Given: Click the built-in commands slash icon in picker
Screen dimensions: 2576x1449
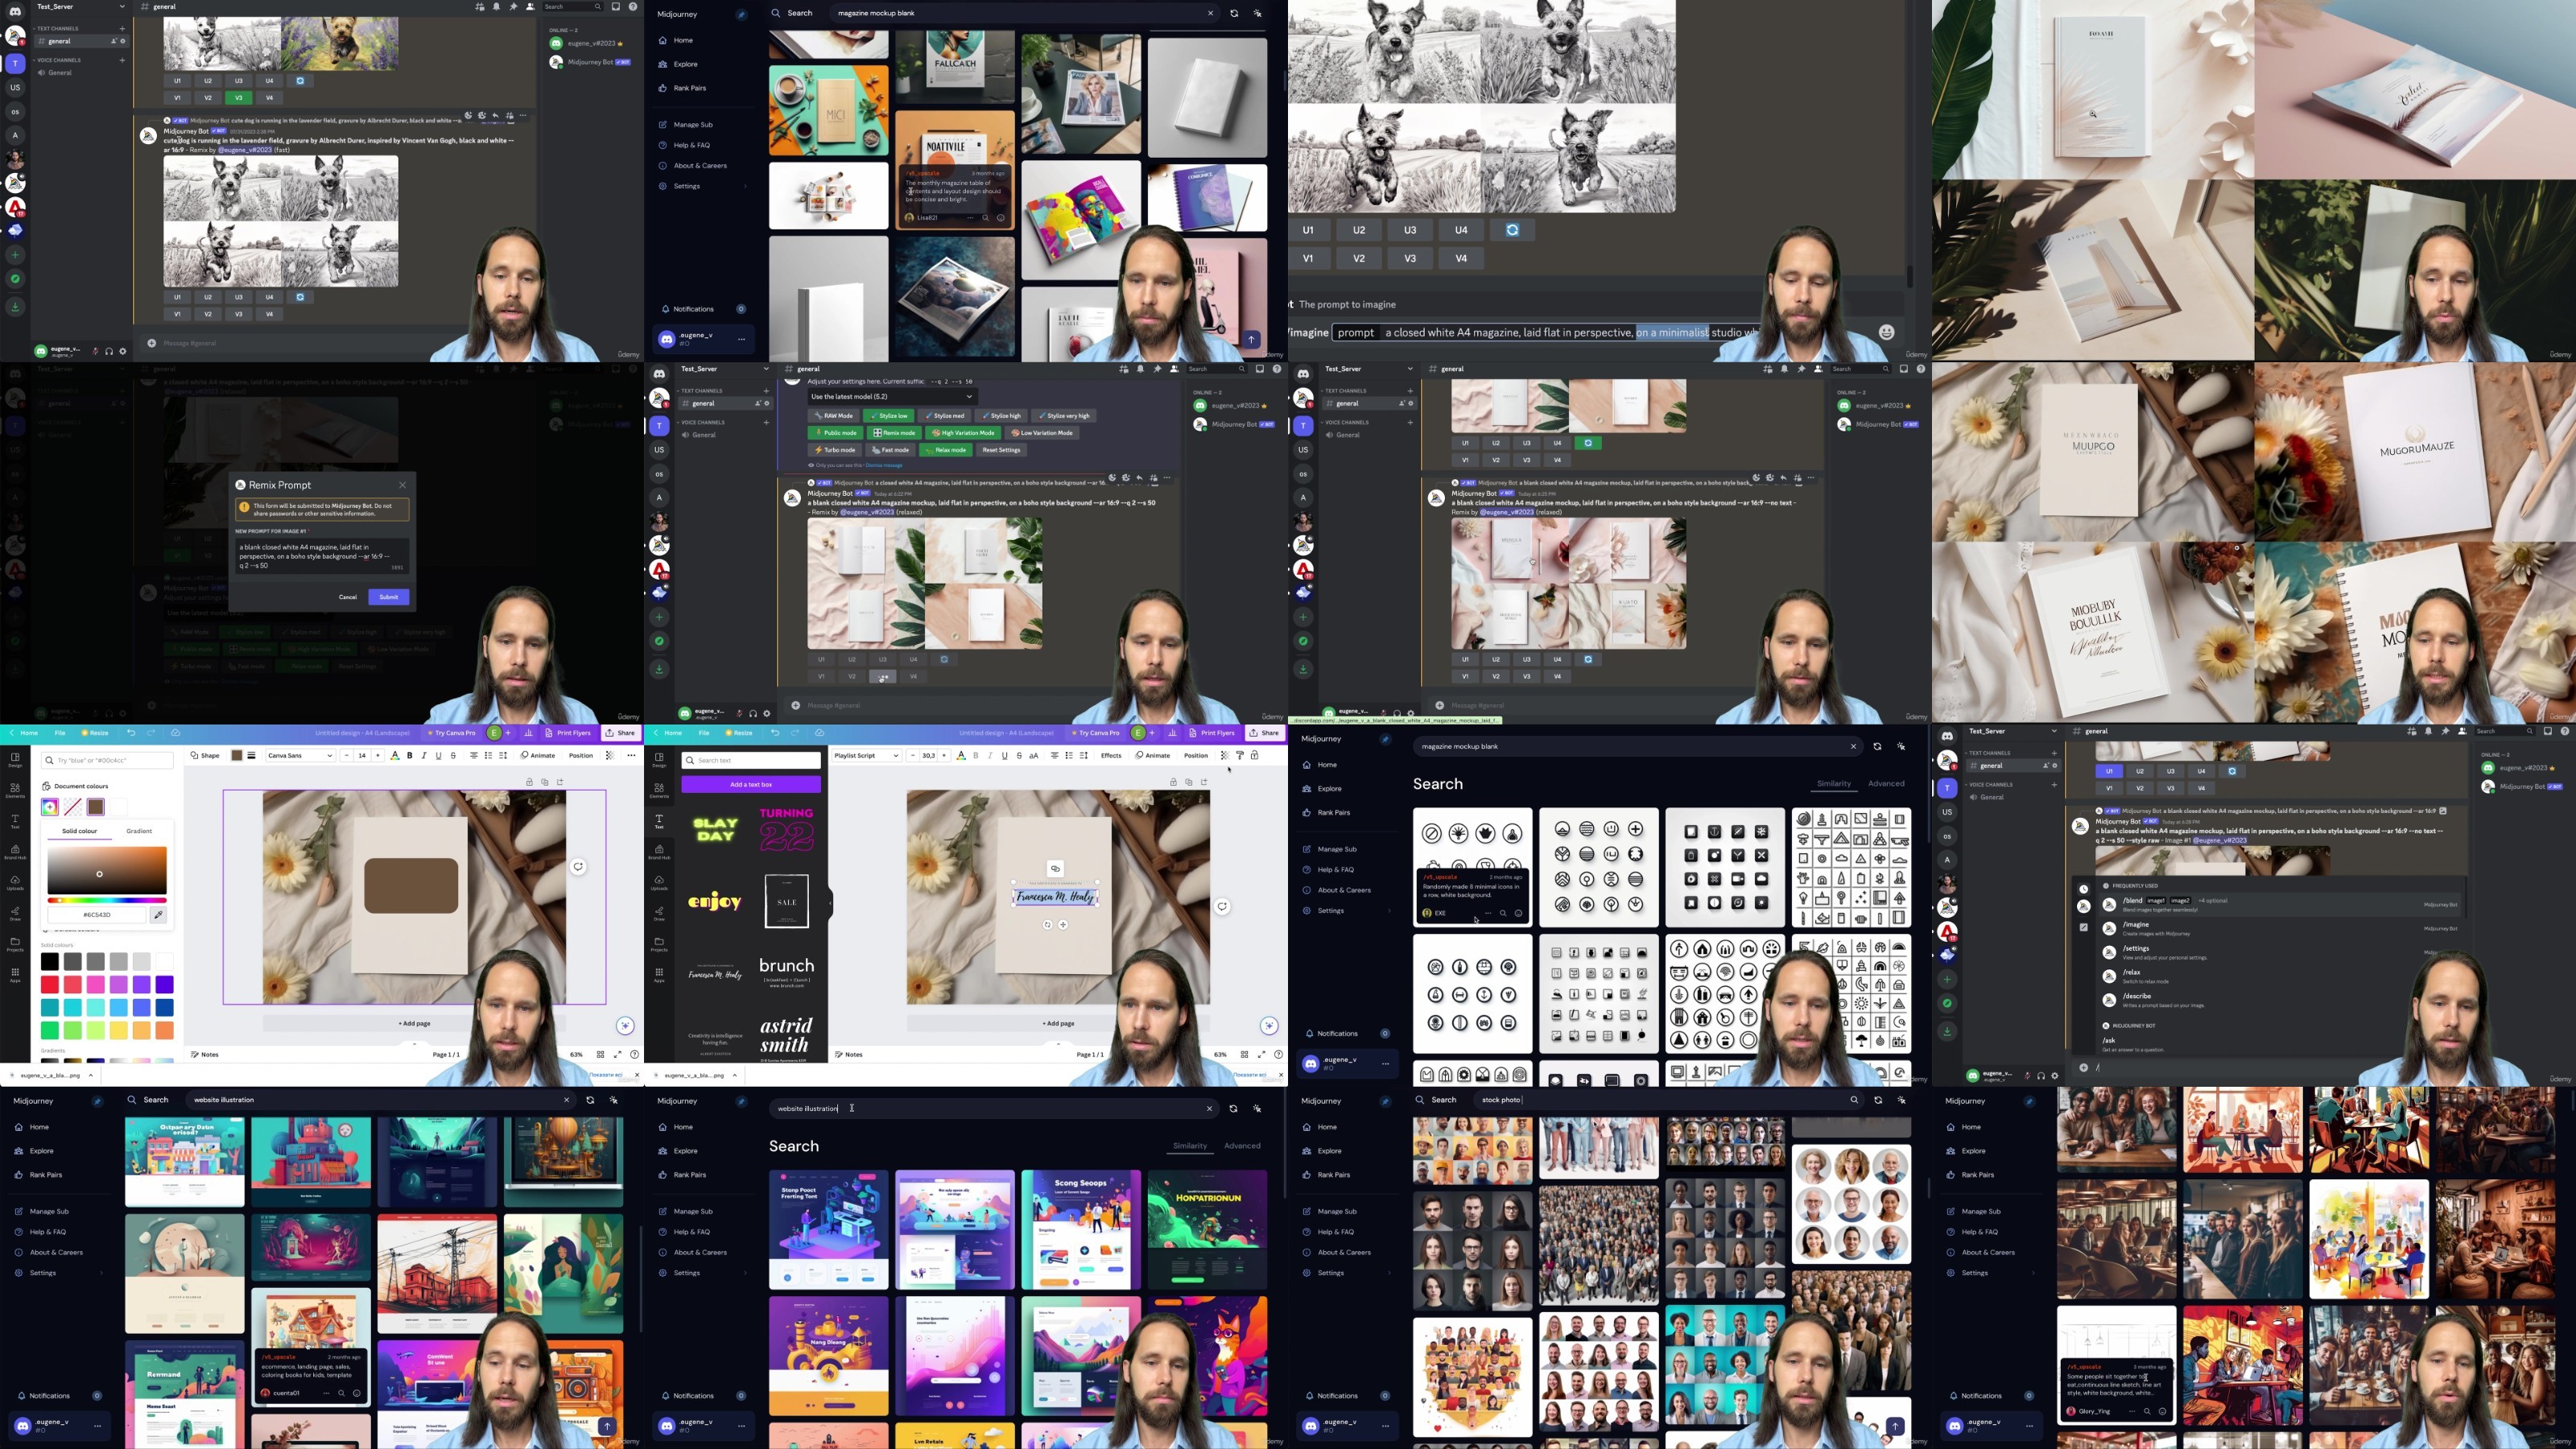Looking at the screenshot, I should (2084, 927).
